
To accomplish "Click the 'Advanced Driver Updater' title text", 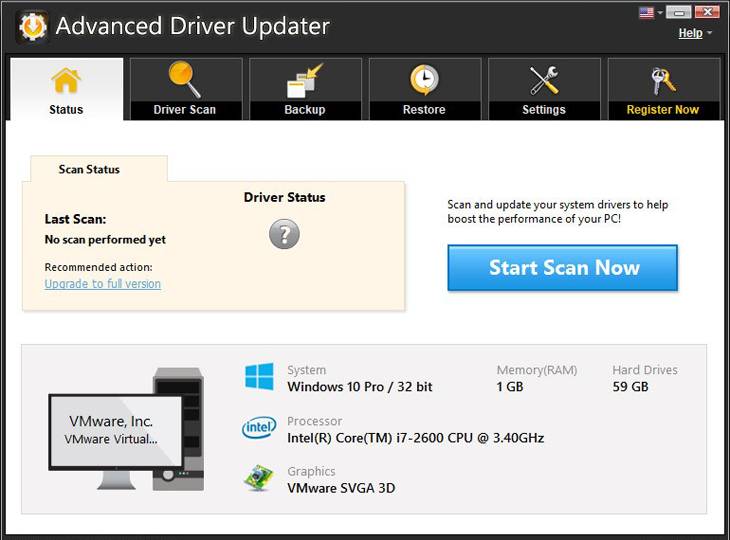I will tap(193, 26).
